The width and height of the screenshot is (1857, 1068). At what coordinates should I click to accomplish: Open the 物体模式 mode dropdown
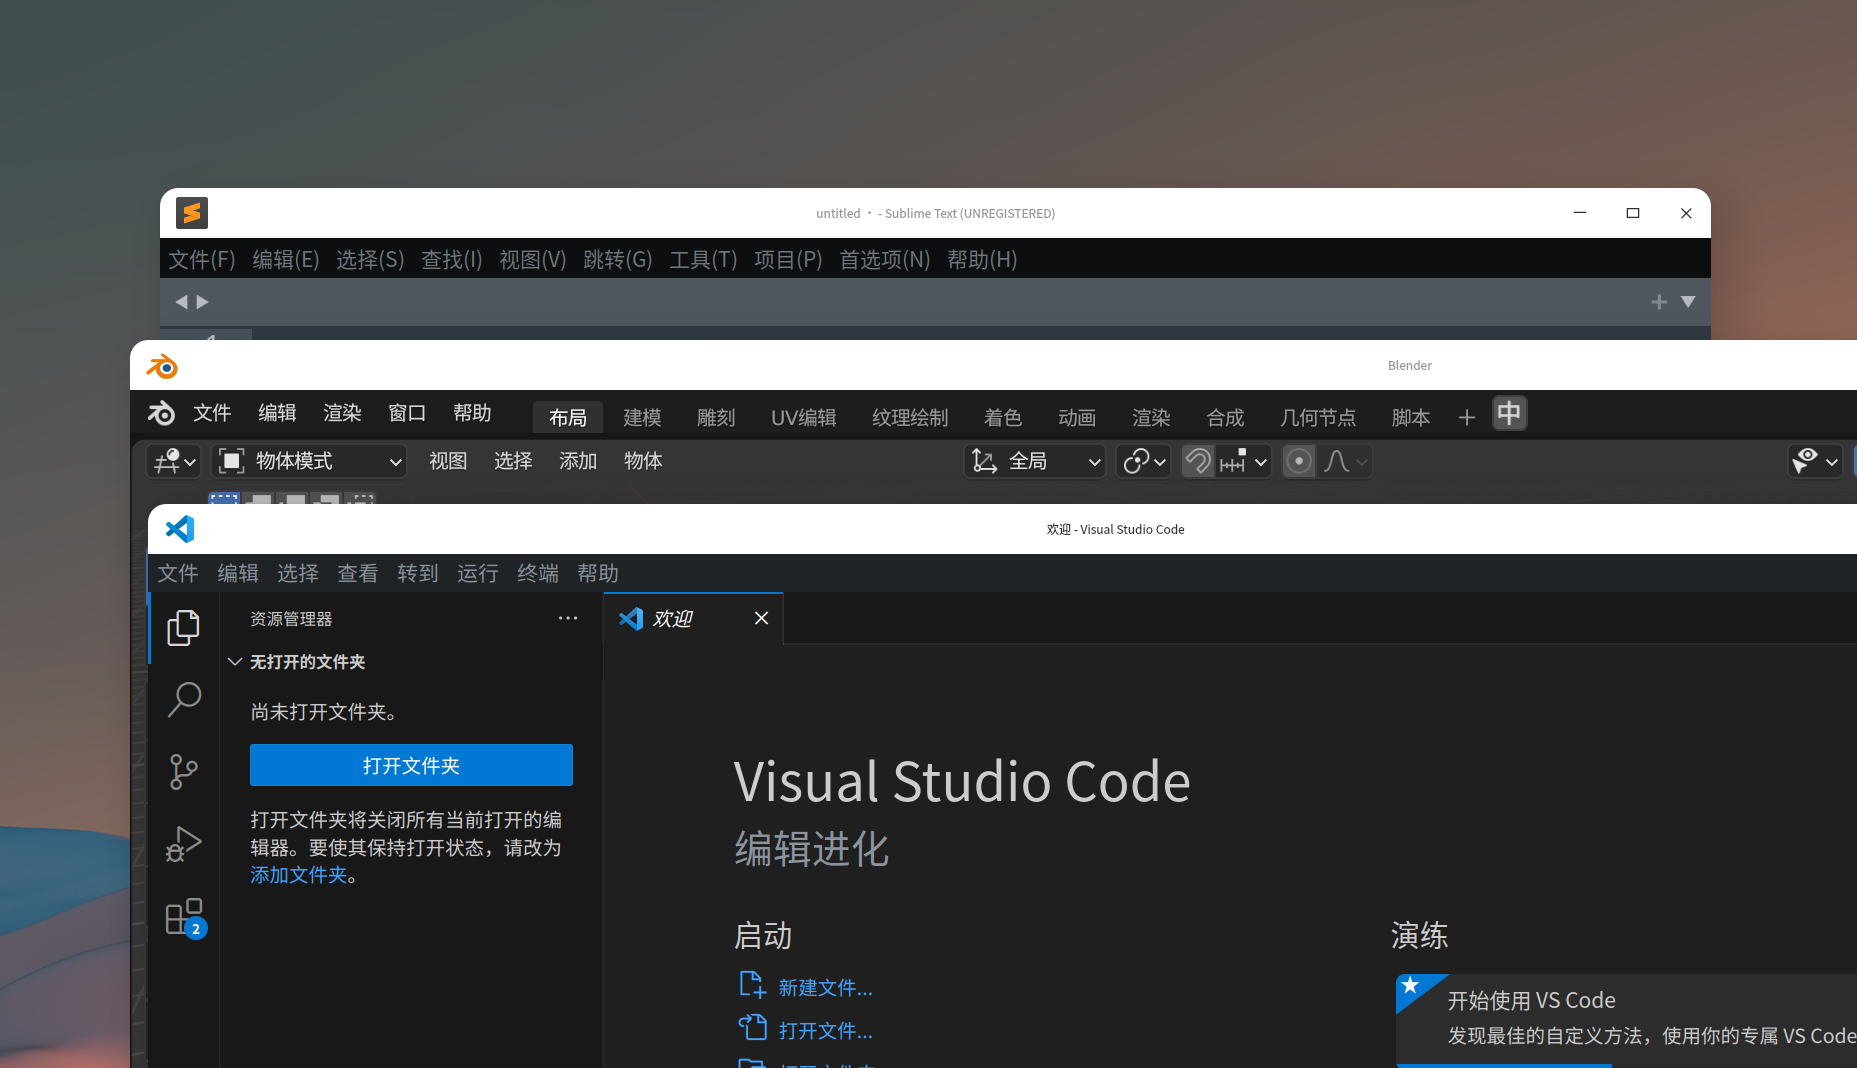[310, 461]
